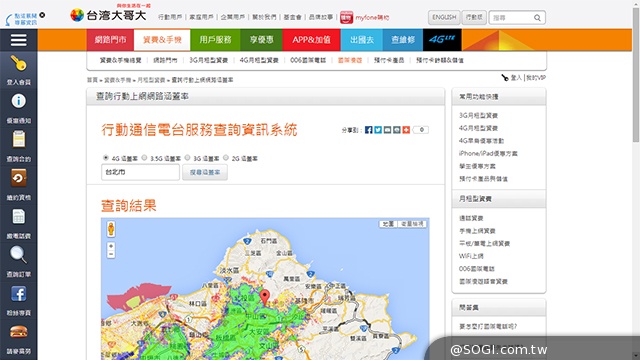Open the 出國去 blue nav tab
640x360 pixels.
coord(362,40)
